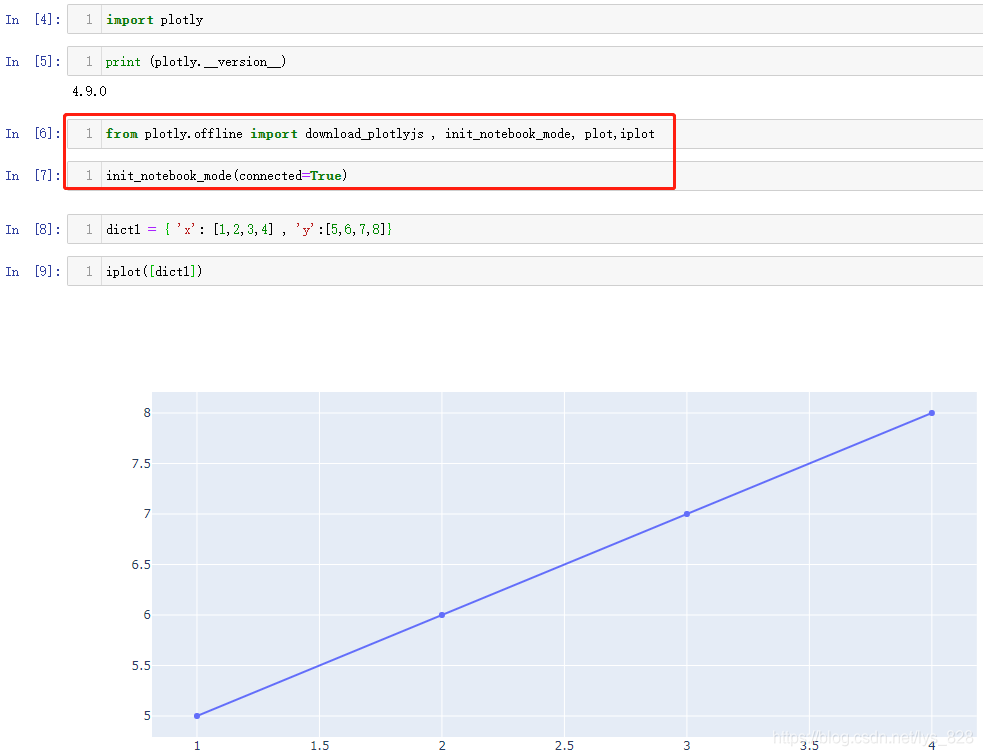The height and width of the screenshot is (756, 983).
Task: Click the In [8]: prompt label
Action: pyautogui.click(x=33, y=229)
